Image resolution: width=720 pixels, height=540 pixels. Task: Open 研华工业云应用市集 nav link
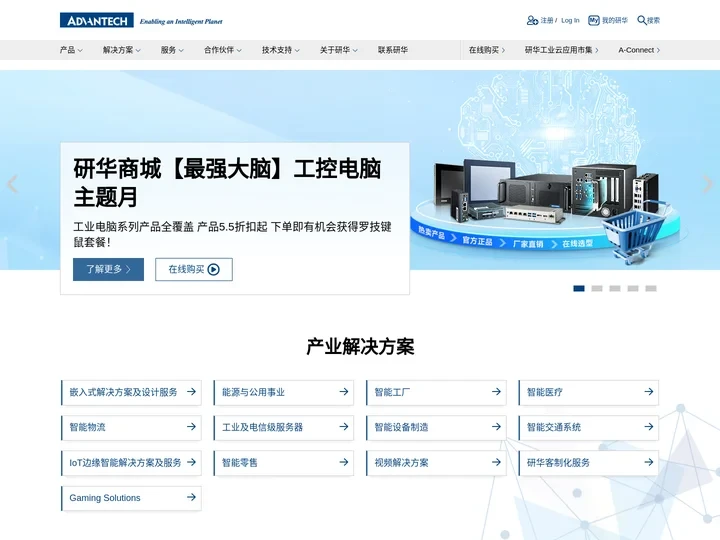point(562,50)
